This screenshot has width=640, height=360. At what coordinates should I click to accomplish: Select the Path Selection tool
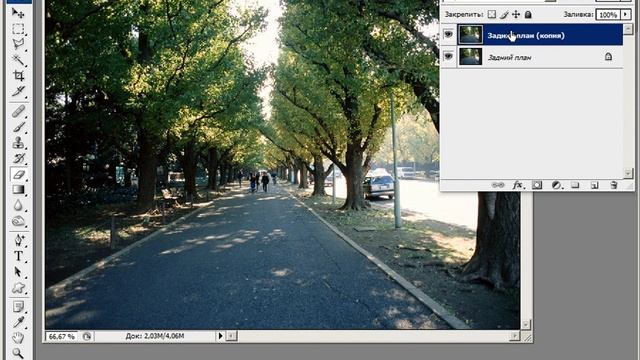pos(18,272)
